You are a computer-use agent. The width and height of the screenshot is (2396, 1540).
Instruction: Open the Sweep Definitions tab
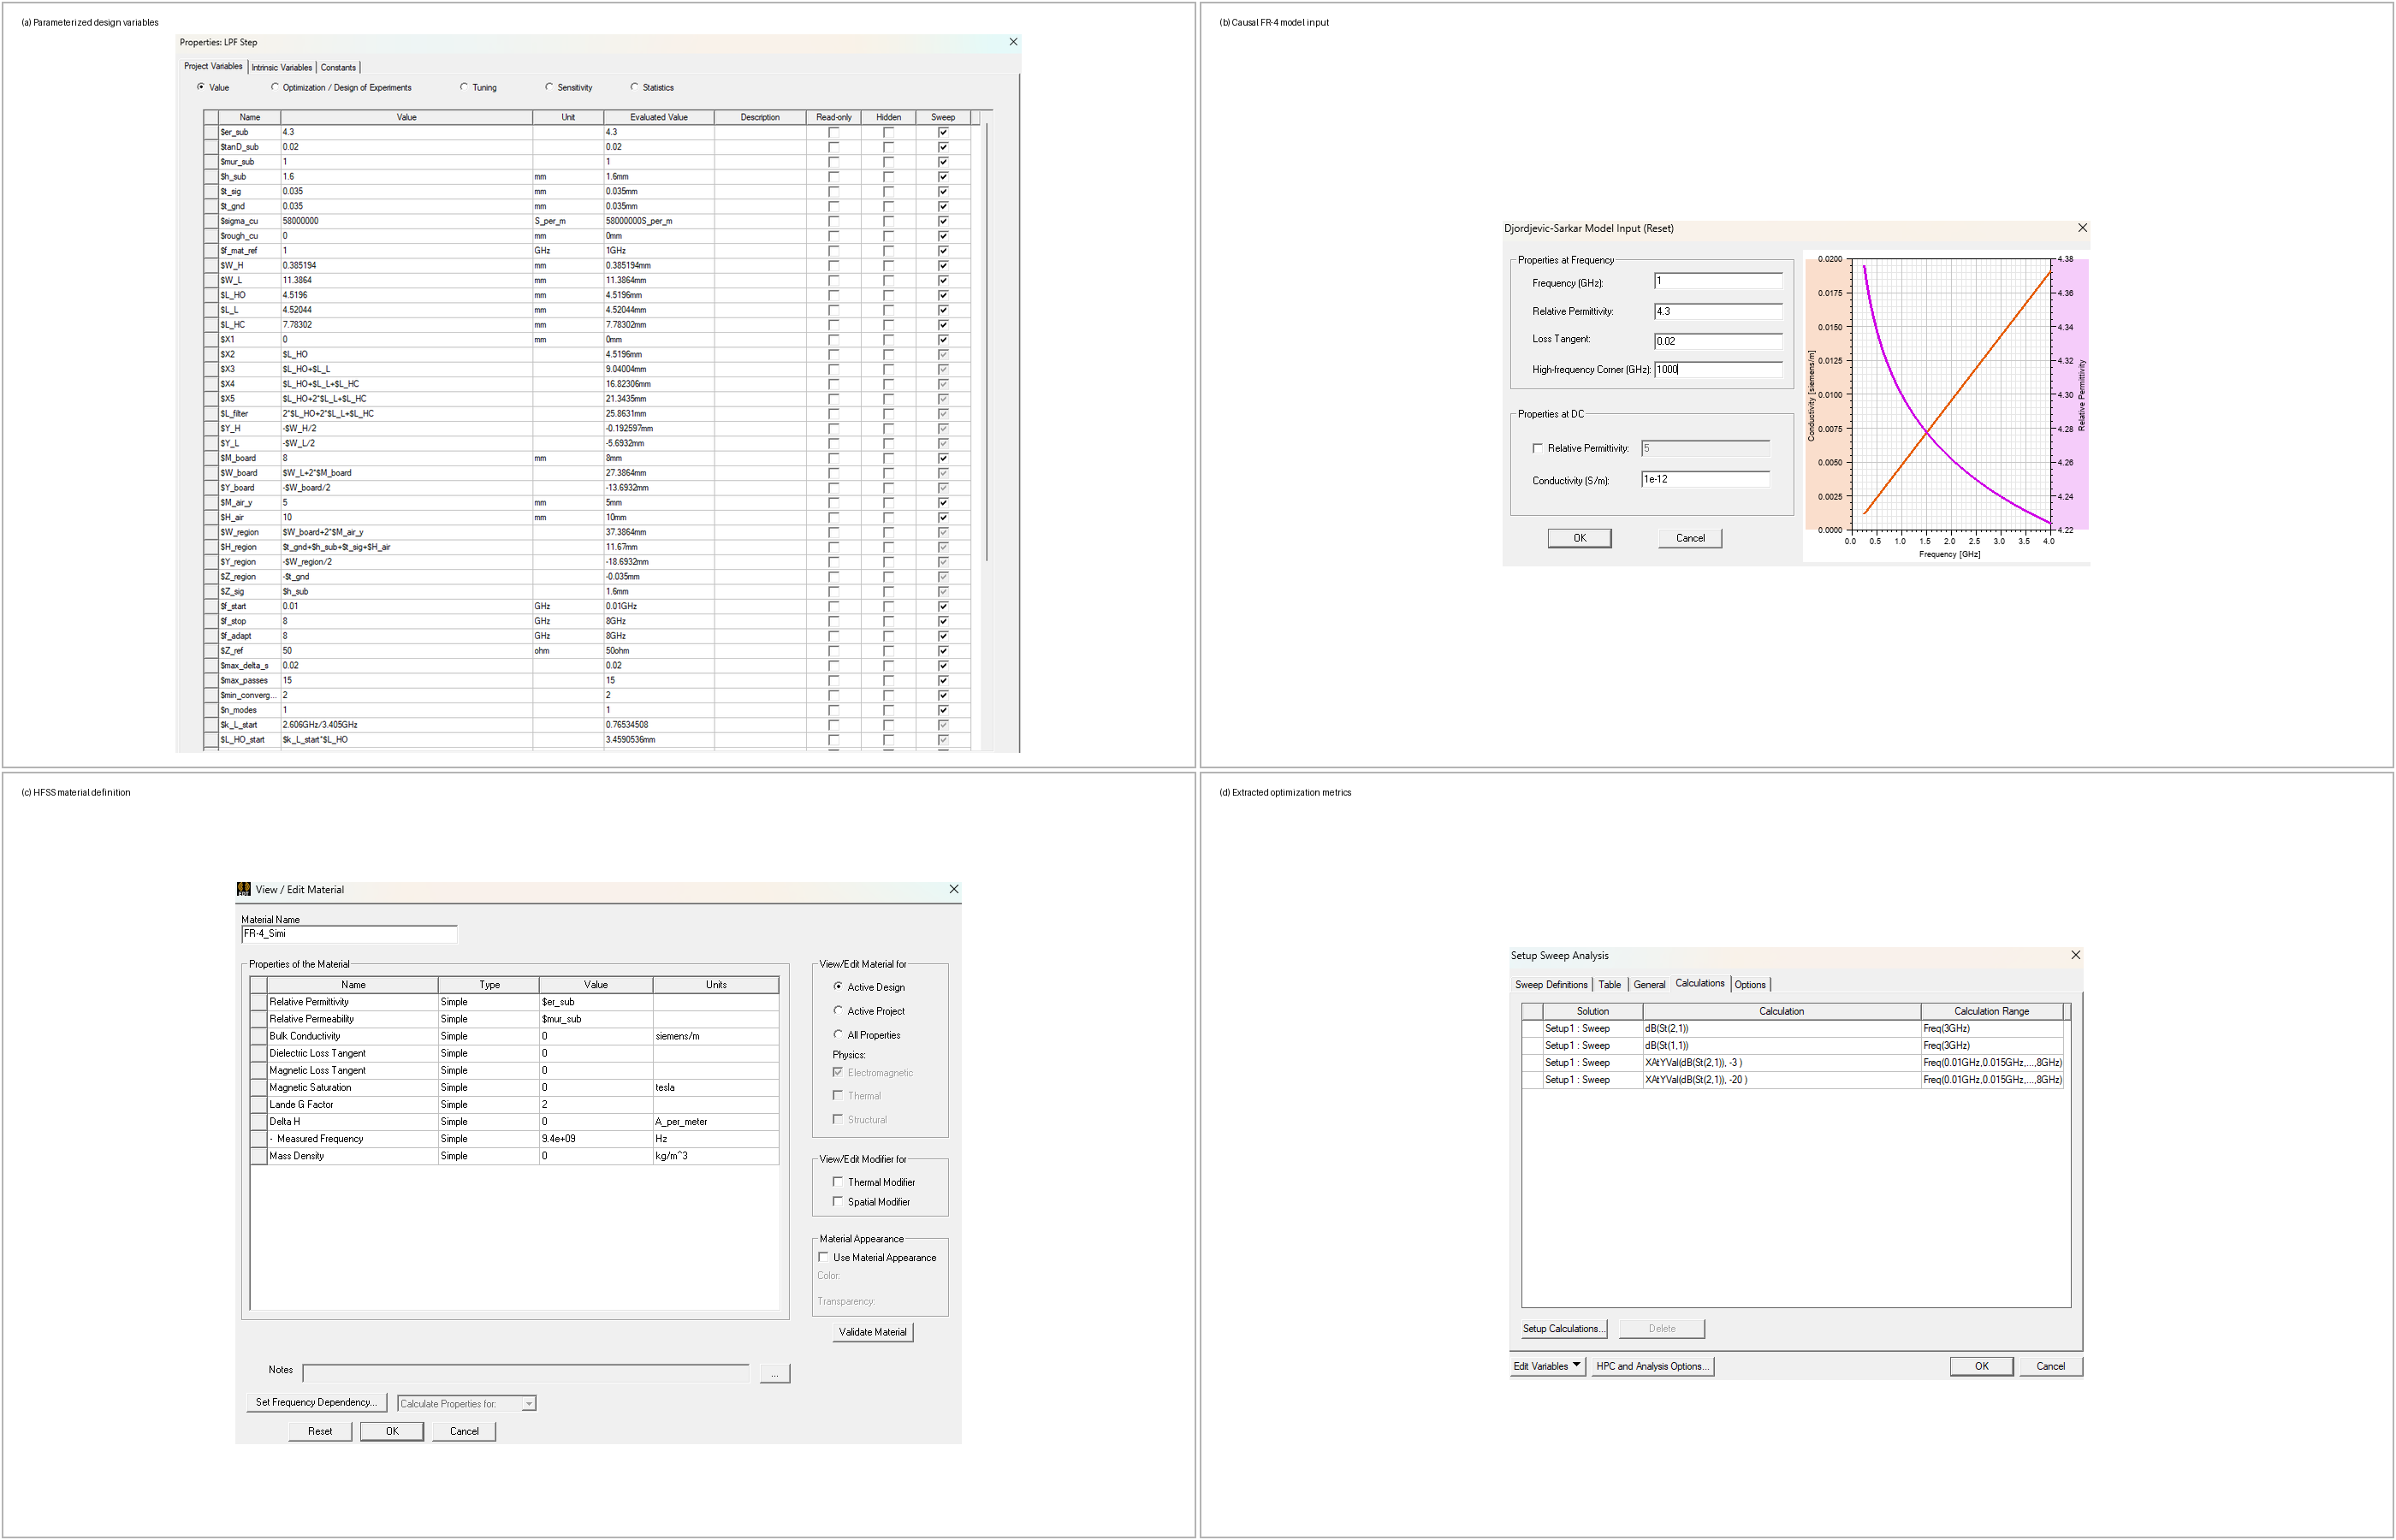[x=1551, y=985]
